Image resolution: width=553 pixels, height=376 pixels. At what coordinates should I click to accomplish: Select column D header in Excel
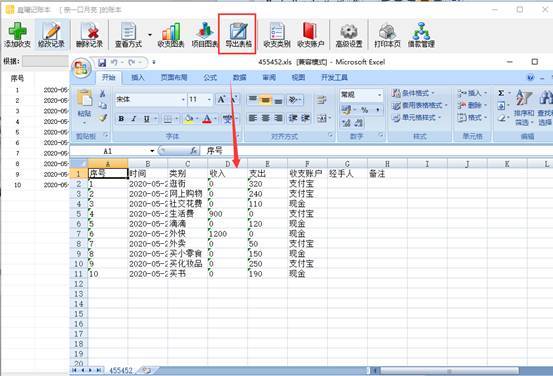227,164
